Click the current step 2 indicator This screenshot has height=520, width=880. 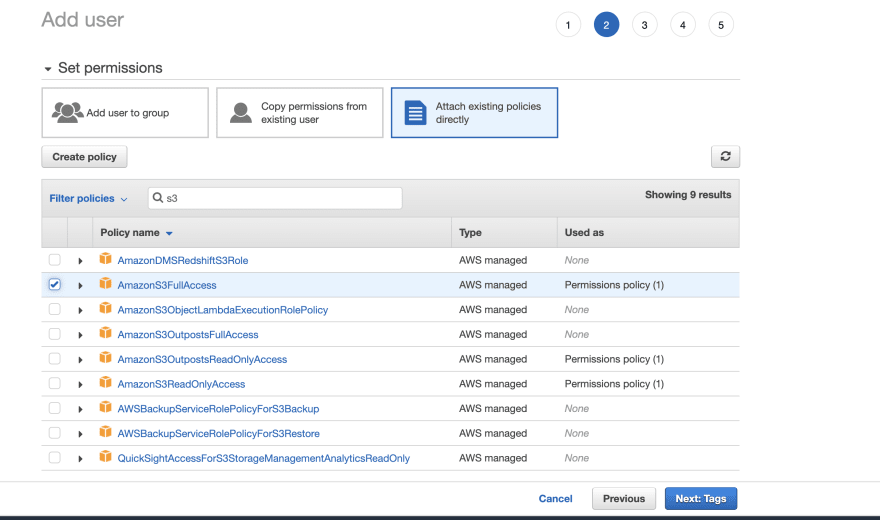tap(606, 25)
